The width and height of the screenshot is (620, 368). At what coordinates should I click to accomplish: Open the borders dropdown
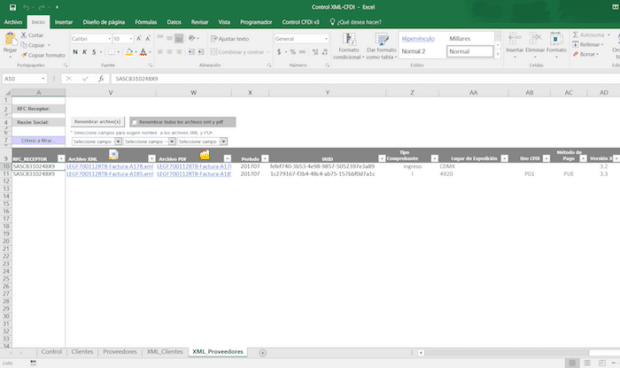(x=118, y=52)
